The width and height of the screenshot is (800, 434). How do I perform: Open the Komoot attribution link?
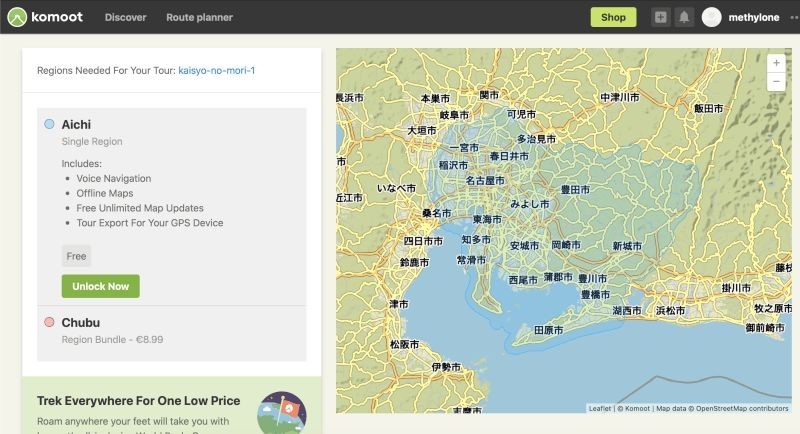click(637, 409)
